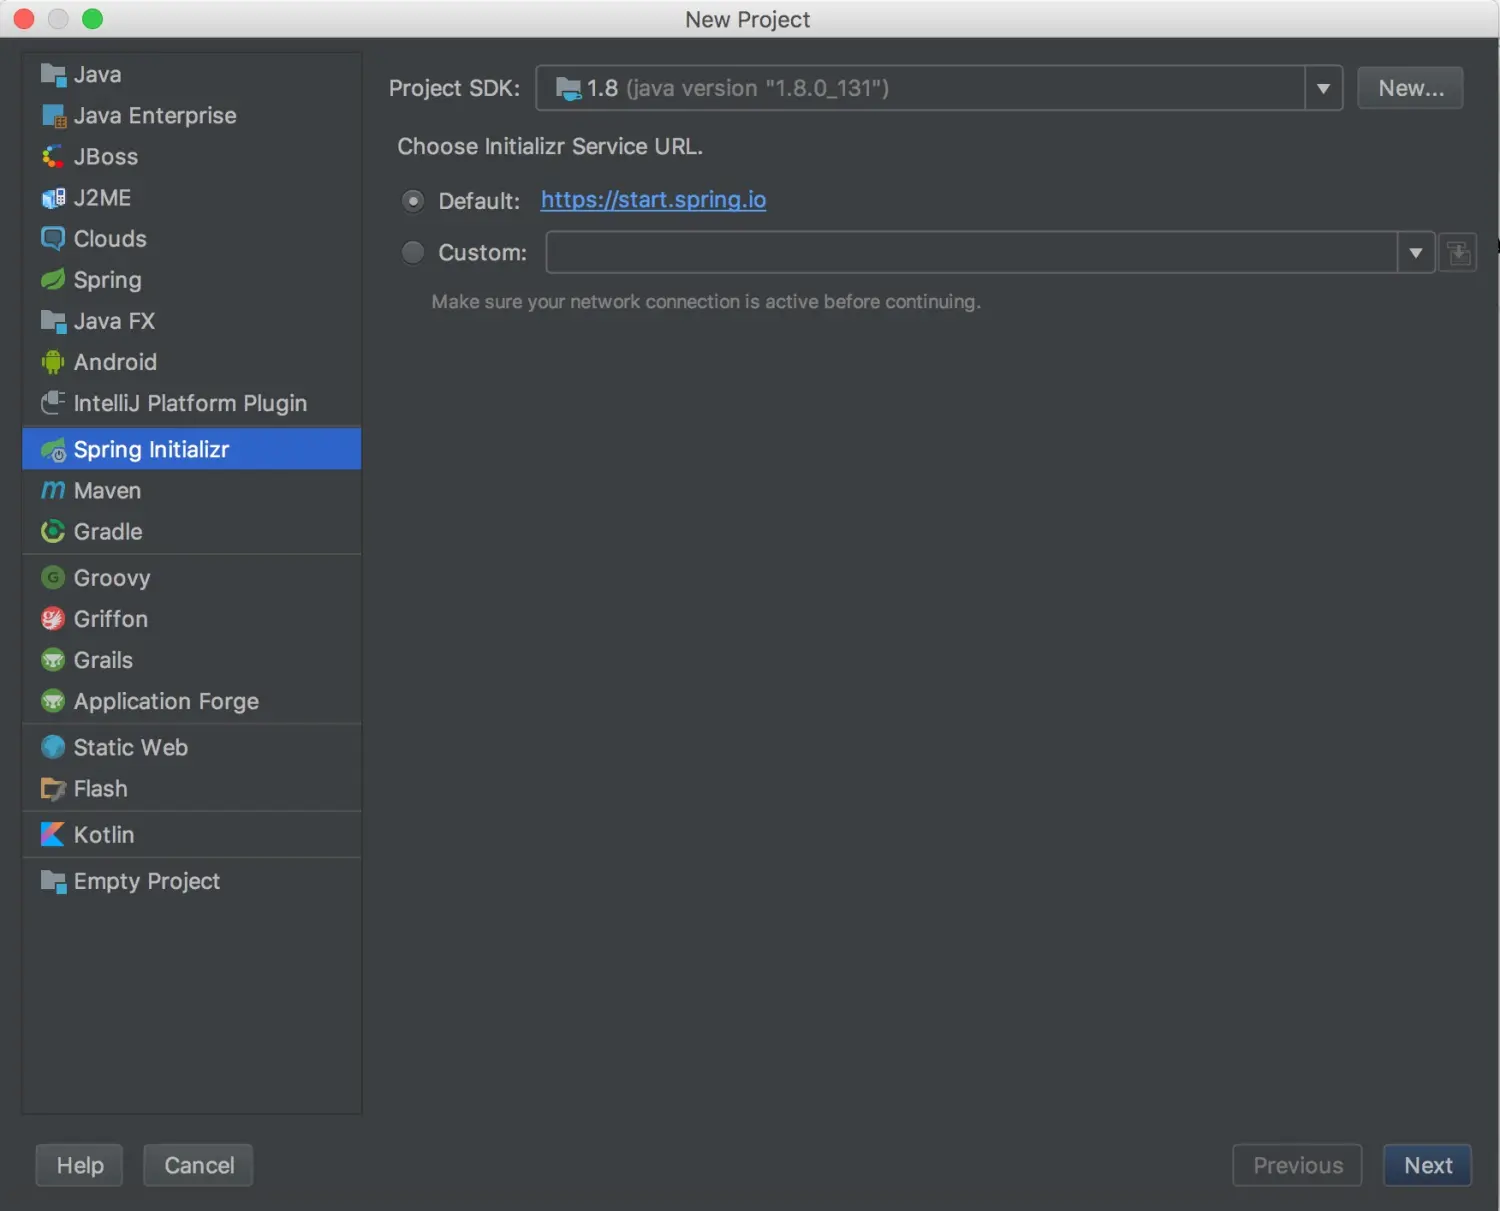Click the download icon next to Custom URL
The height and width of the screenshot is (1211, 1500).
1458,252
